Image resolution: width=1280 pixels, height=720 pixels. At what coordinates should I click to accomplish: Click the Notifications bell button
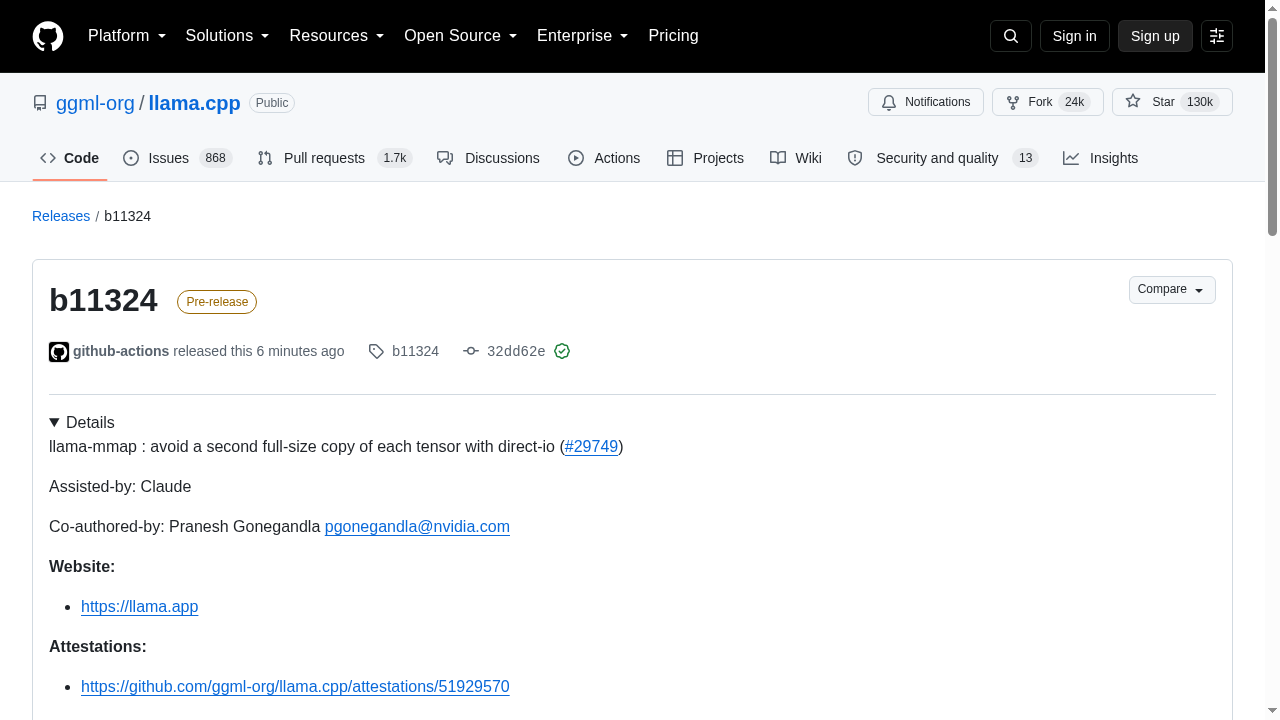926,102
